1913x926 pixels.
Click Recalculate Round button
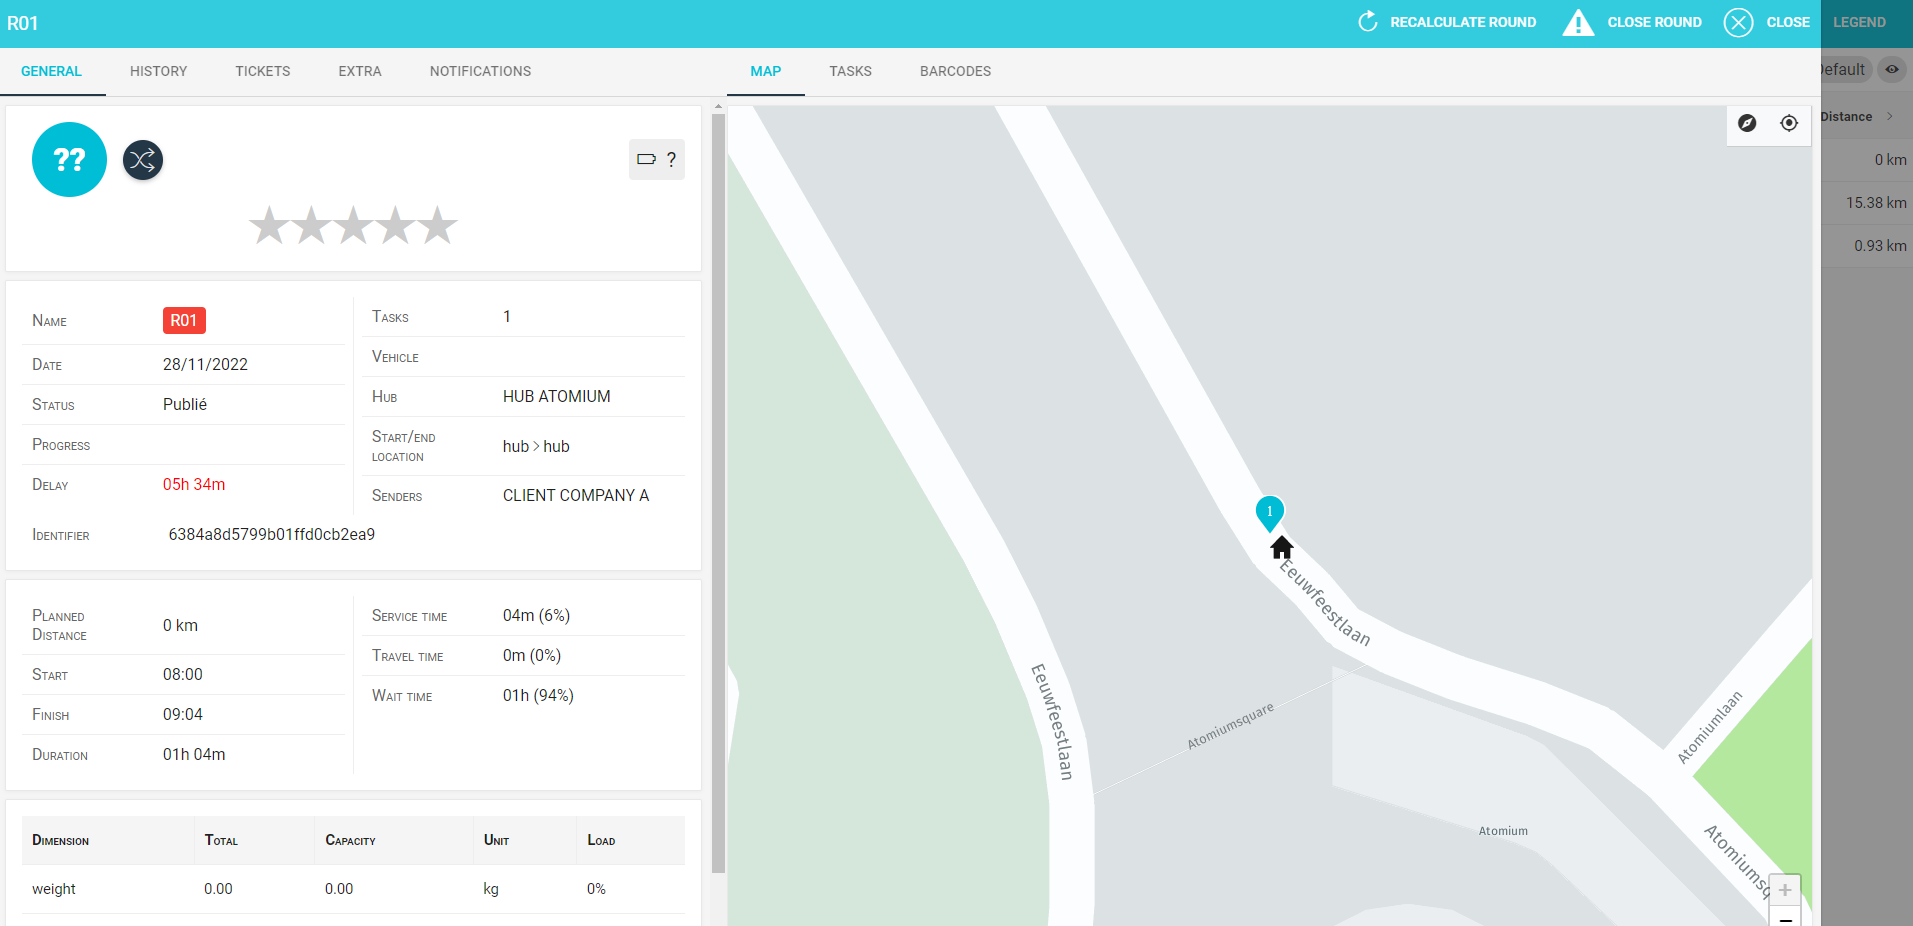1447,22
